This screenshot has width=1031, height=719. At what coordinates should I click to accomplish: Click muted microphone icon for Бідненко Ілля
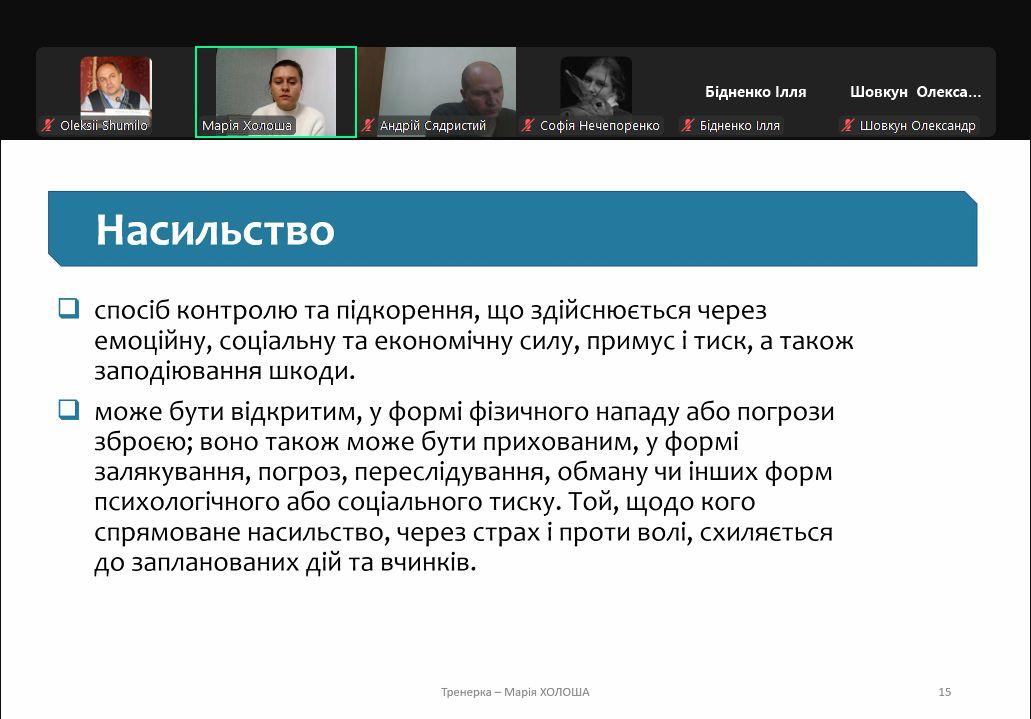[x=688, y=125]
